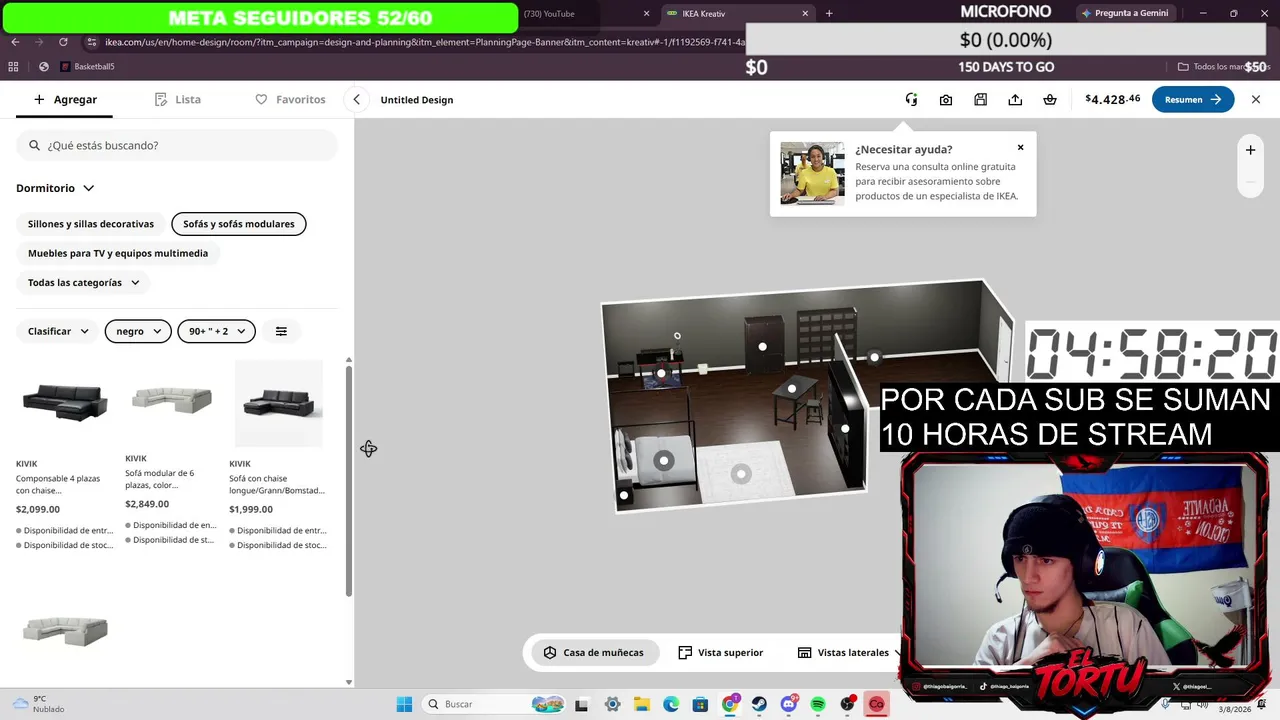Open the shopping basket icon

point(1050,100)
